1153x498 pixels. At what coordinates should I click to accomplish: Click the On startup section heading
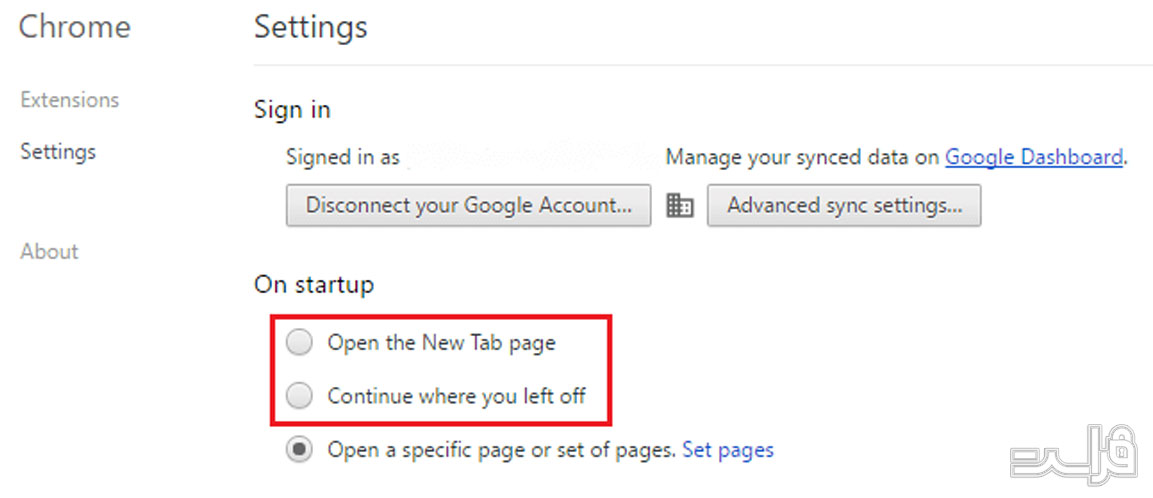point(313,285)
